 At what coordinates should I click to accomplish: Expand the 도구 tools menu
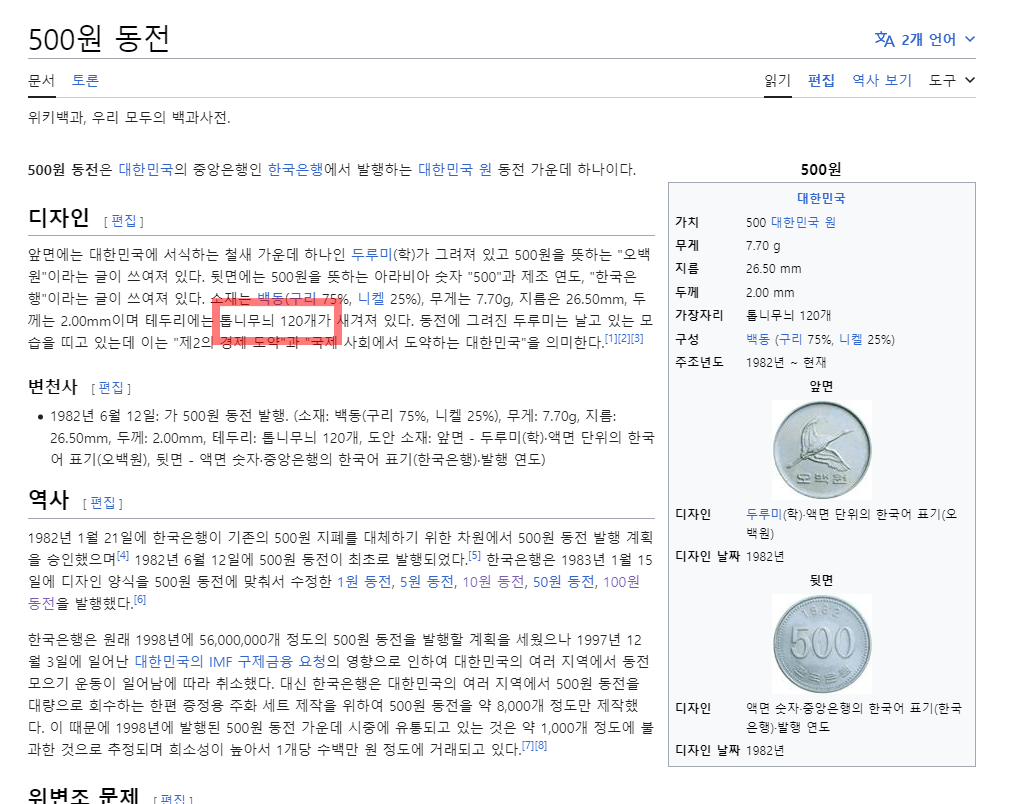[952, 80]
